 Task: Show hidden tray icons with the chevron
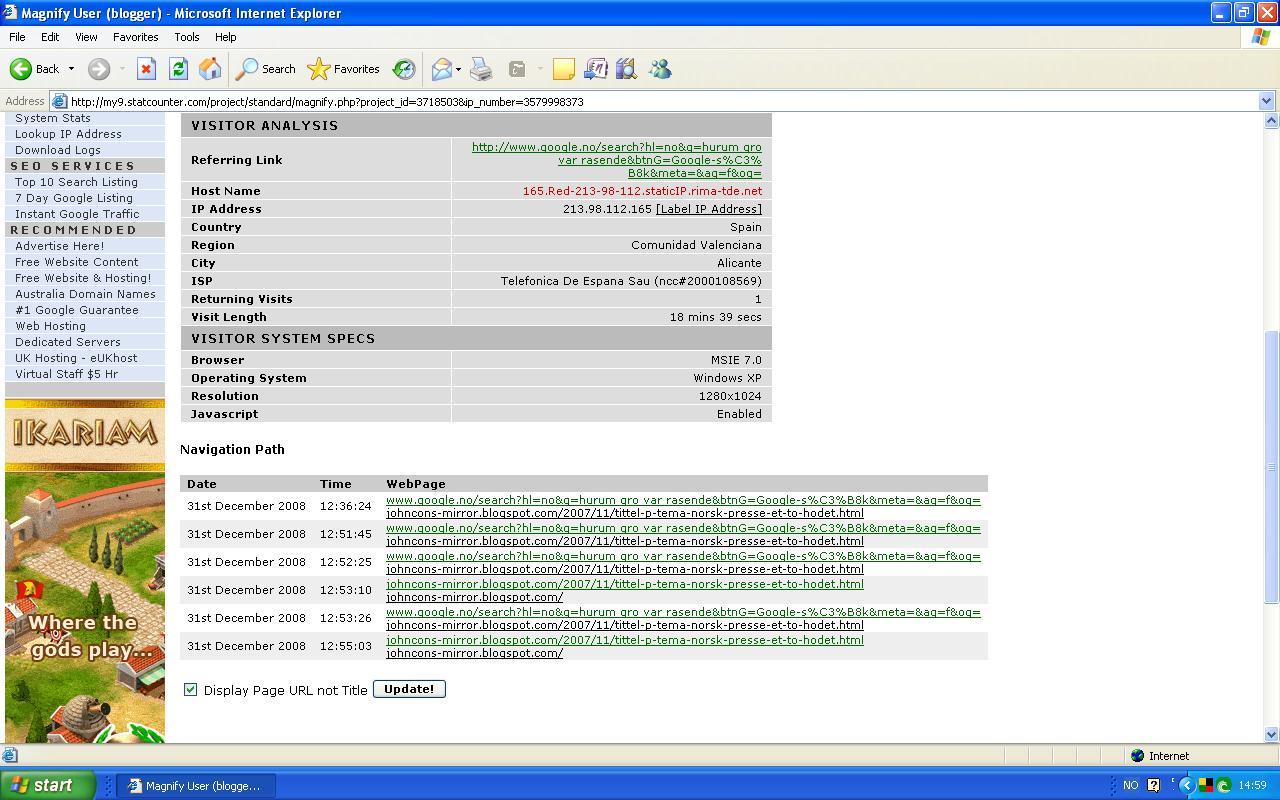(x=1187, y=785)
